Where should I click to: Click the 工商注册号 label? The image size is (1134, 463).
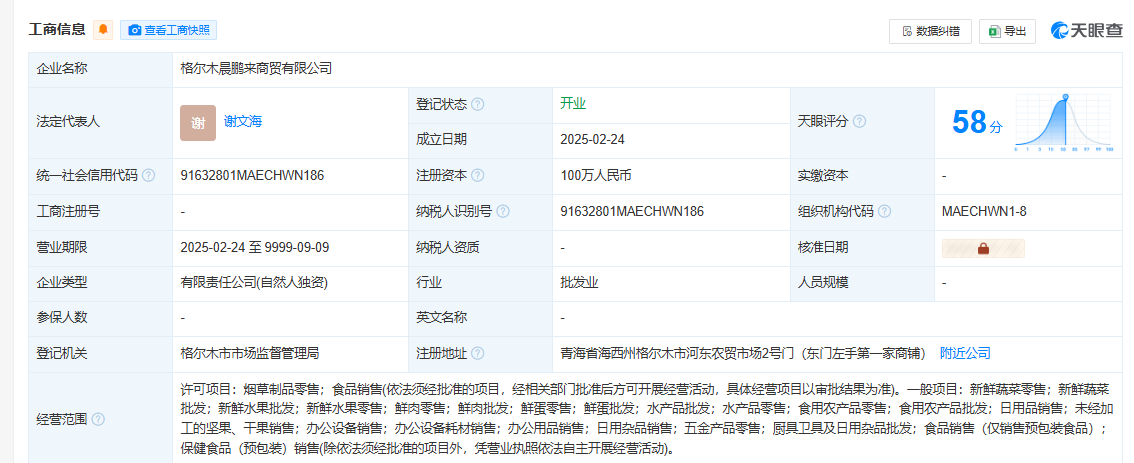point(68,212)
